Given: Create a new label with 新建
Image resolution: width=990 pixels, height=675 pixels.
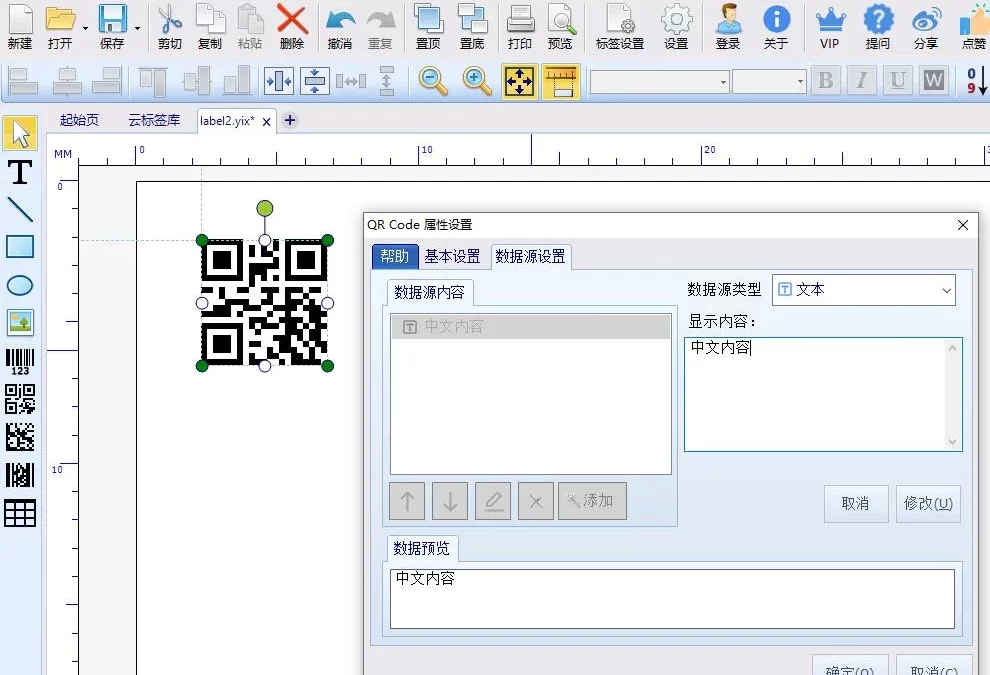Looking at the screenshot, I should point(20,26).
